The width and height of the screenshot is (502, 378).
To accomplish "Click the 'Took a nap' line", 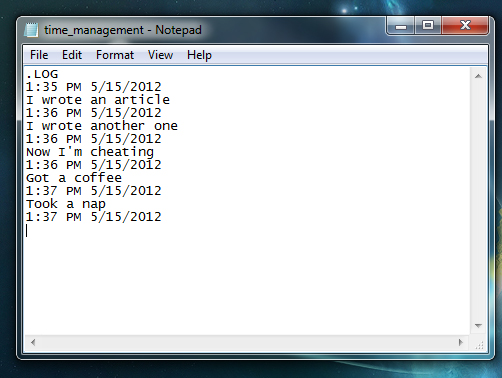I will coord(66,204).
